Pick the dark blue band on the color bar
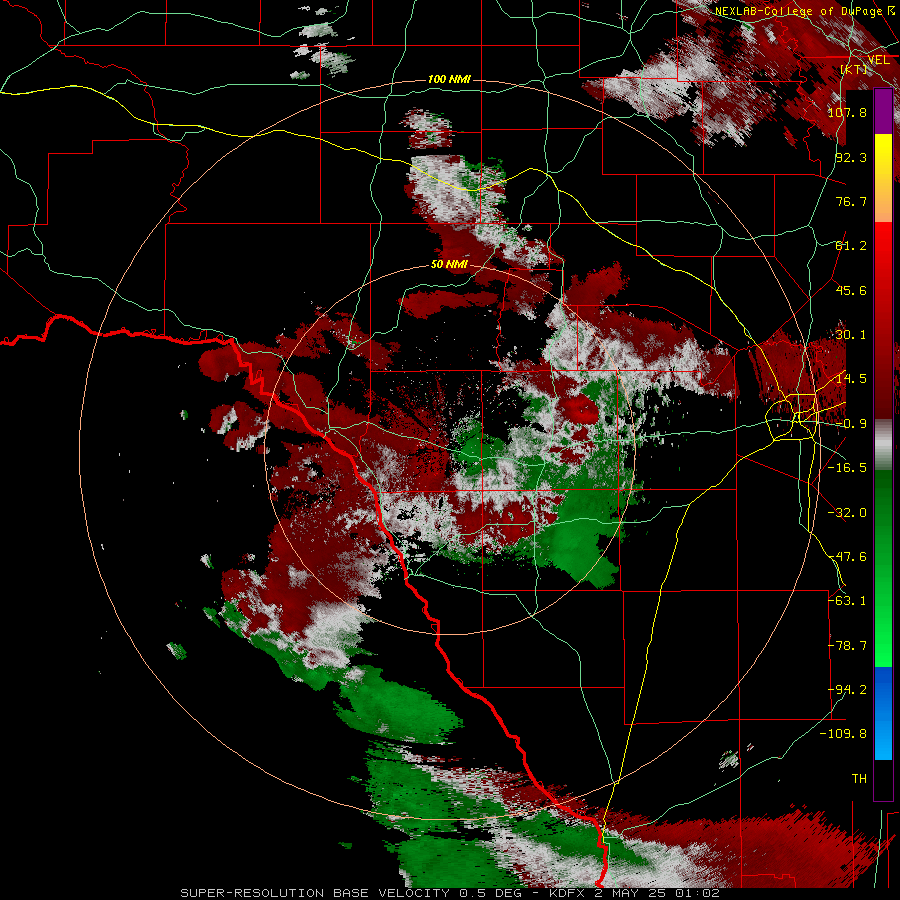900x900 pixels. 883,690
